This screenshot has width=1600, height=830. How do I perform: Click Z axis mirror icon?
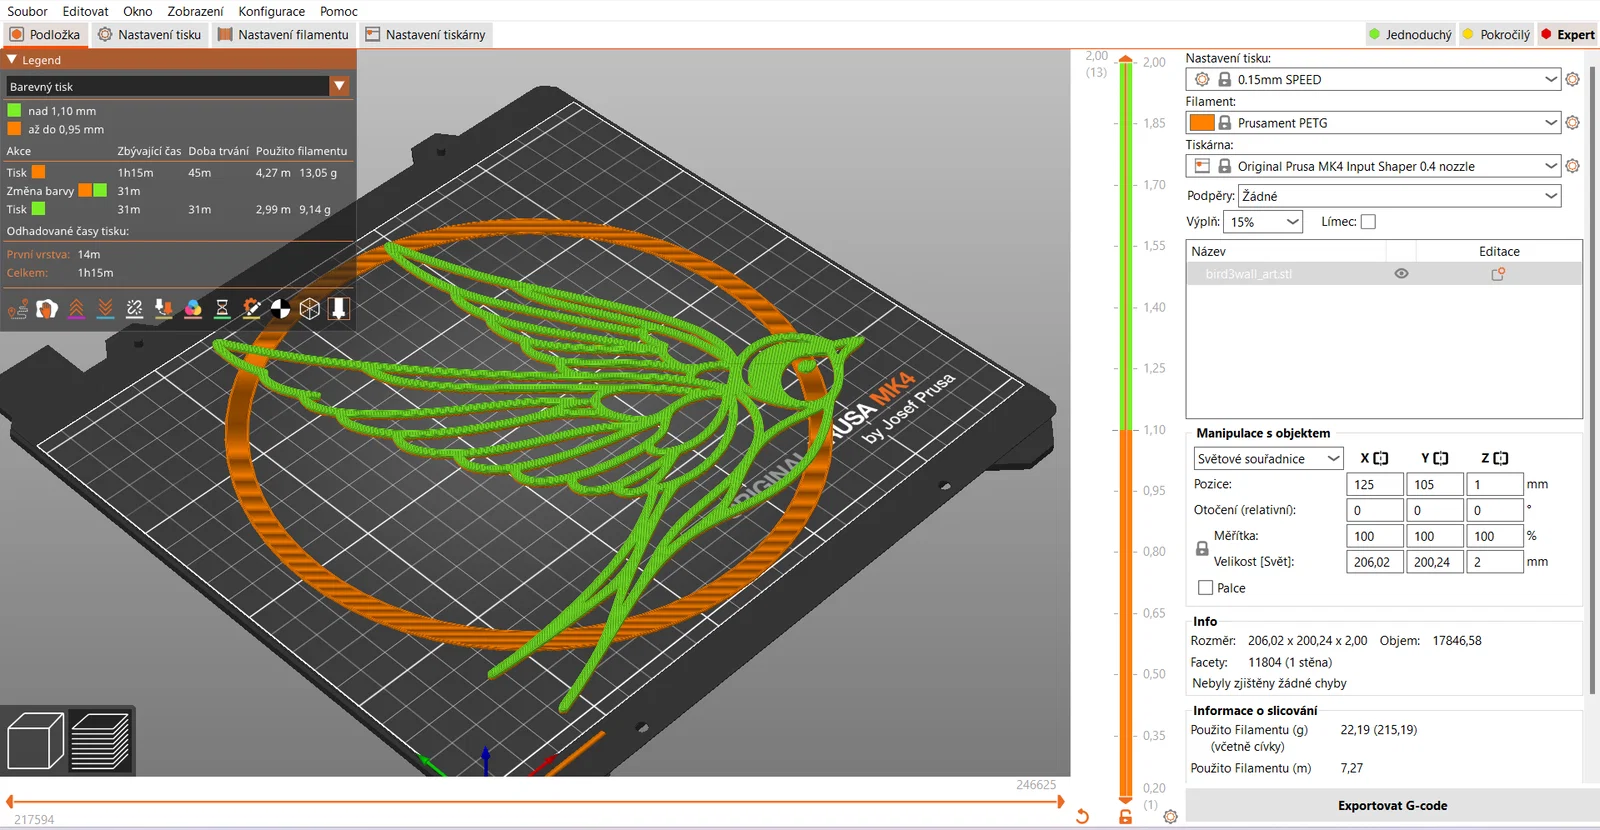coord(1501,458)
